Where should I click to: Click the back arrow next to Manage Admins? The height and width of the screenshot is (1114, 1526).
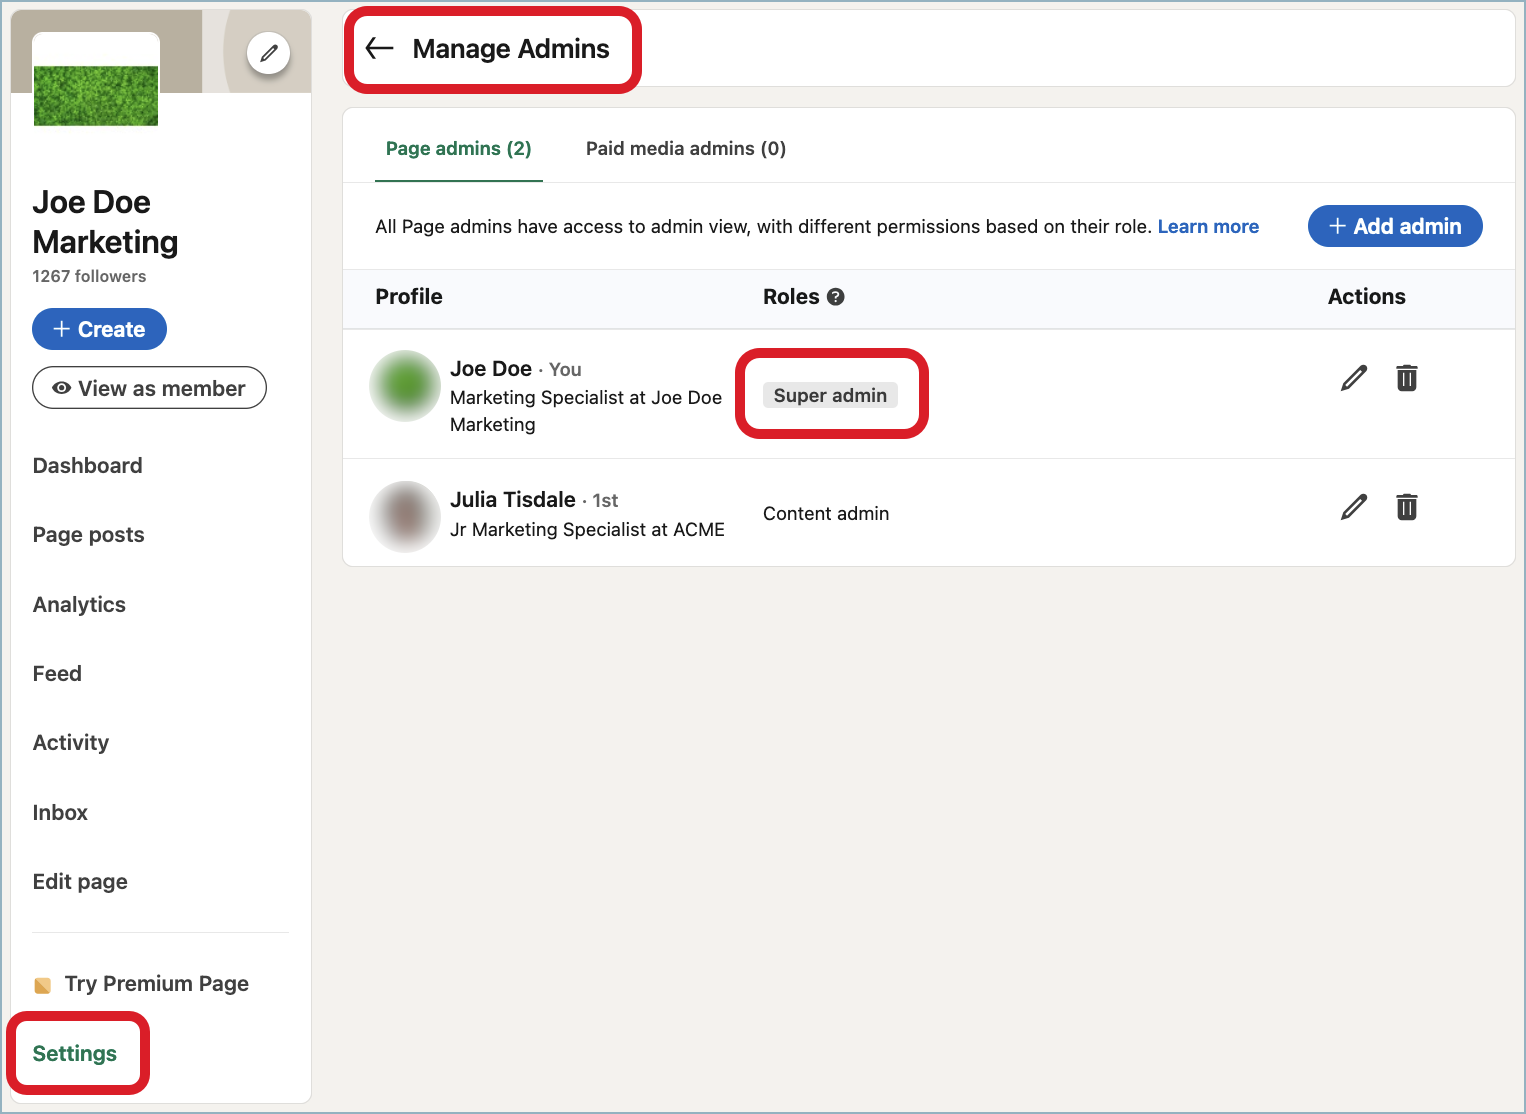click(378, 47)
